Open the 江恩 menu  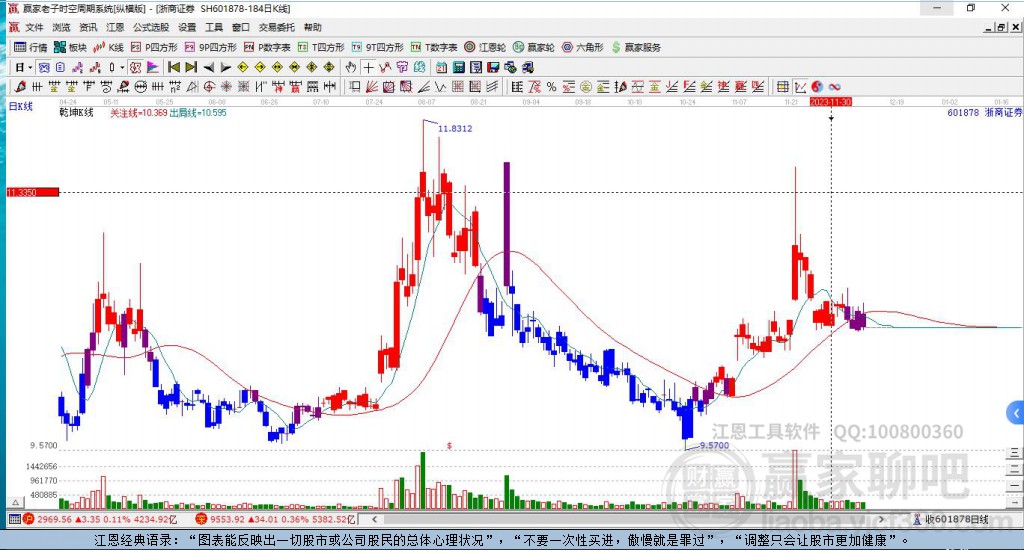pos(115,27)
